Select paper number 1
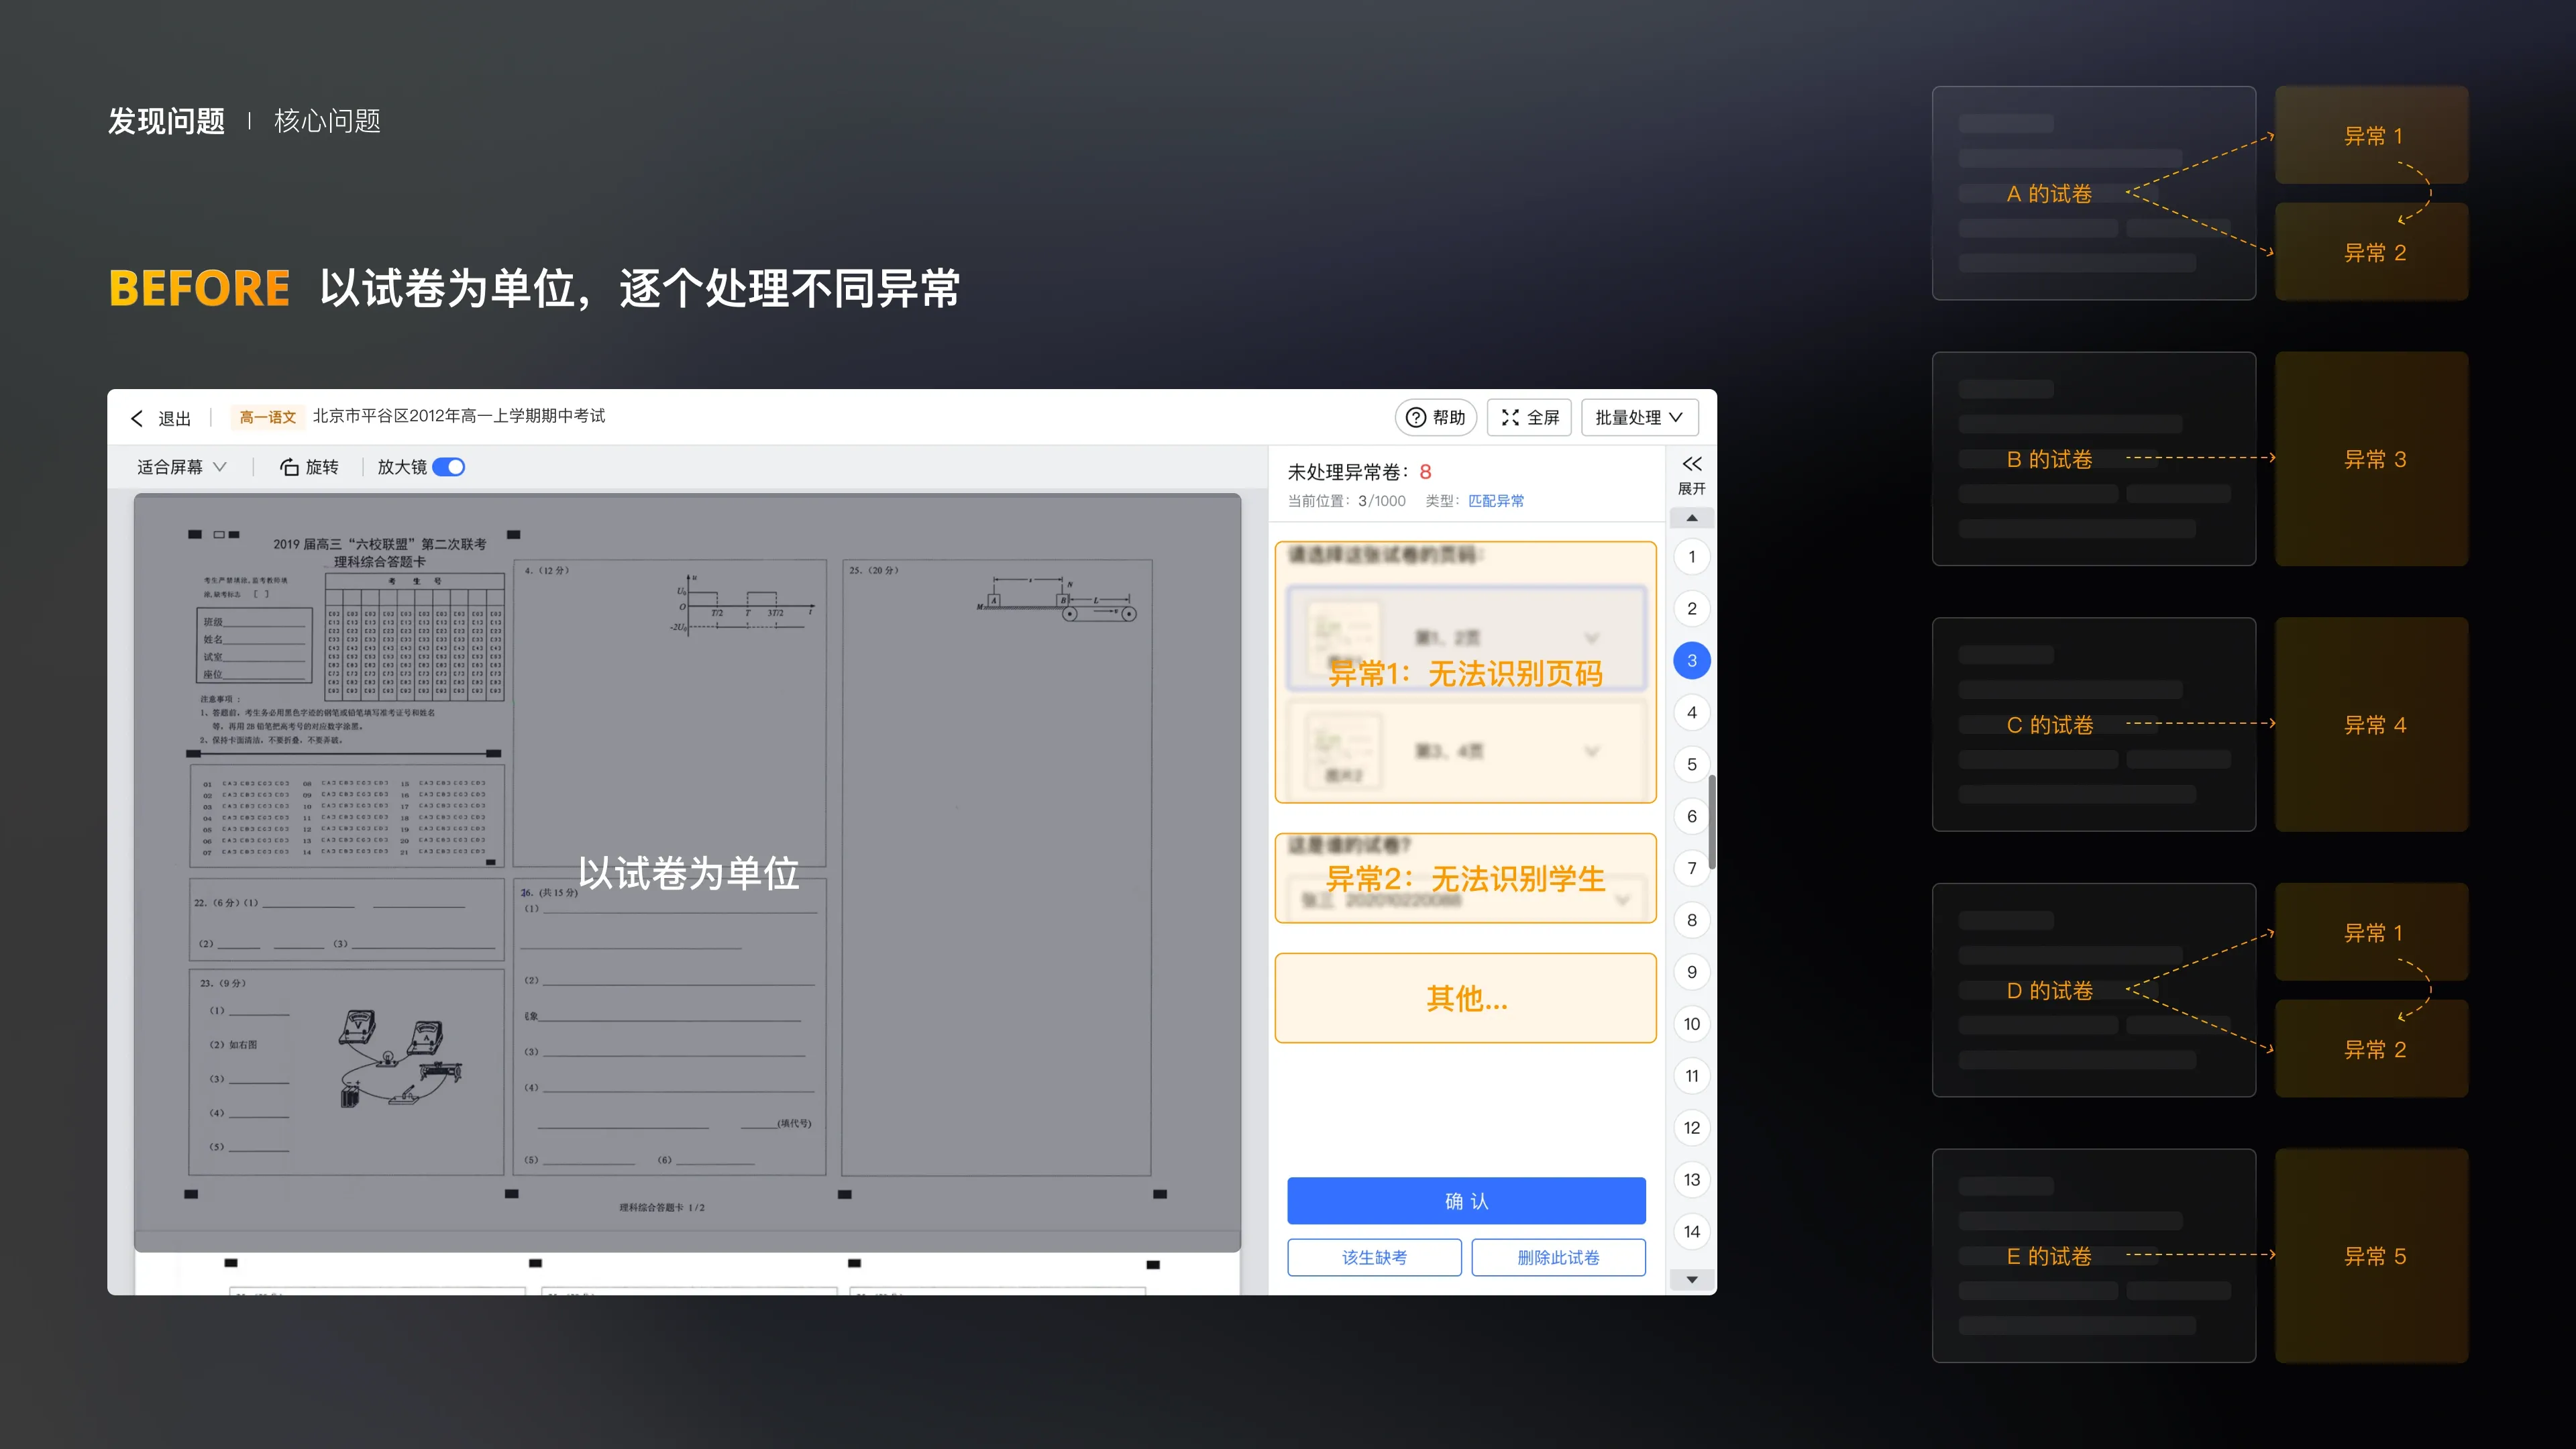The width and height of the screenshot is (2576, 1449). pyautogui.click(x=1692, y=557)
